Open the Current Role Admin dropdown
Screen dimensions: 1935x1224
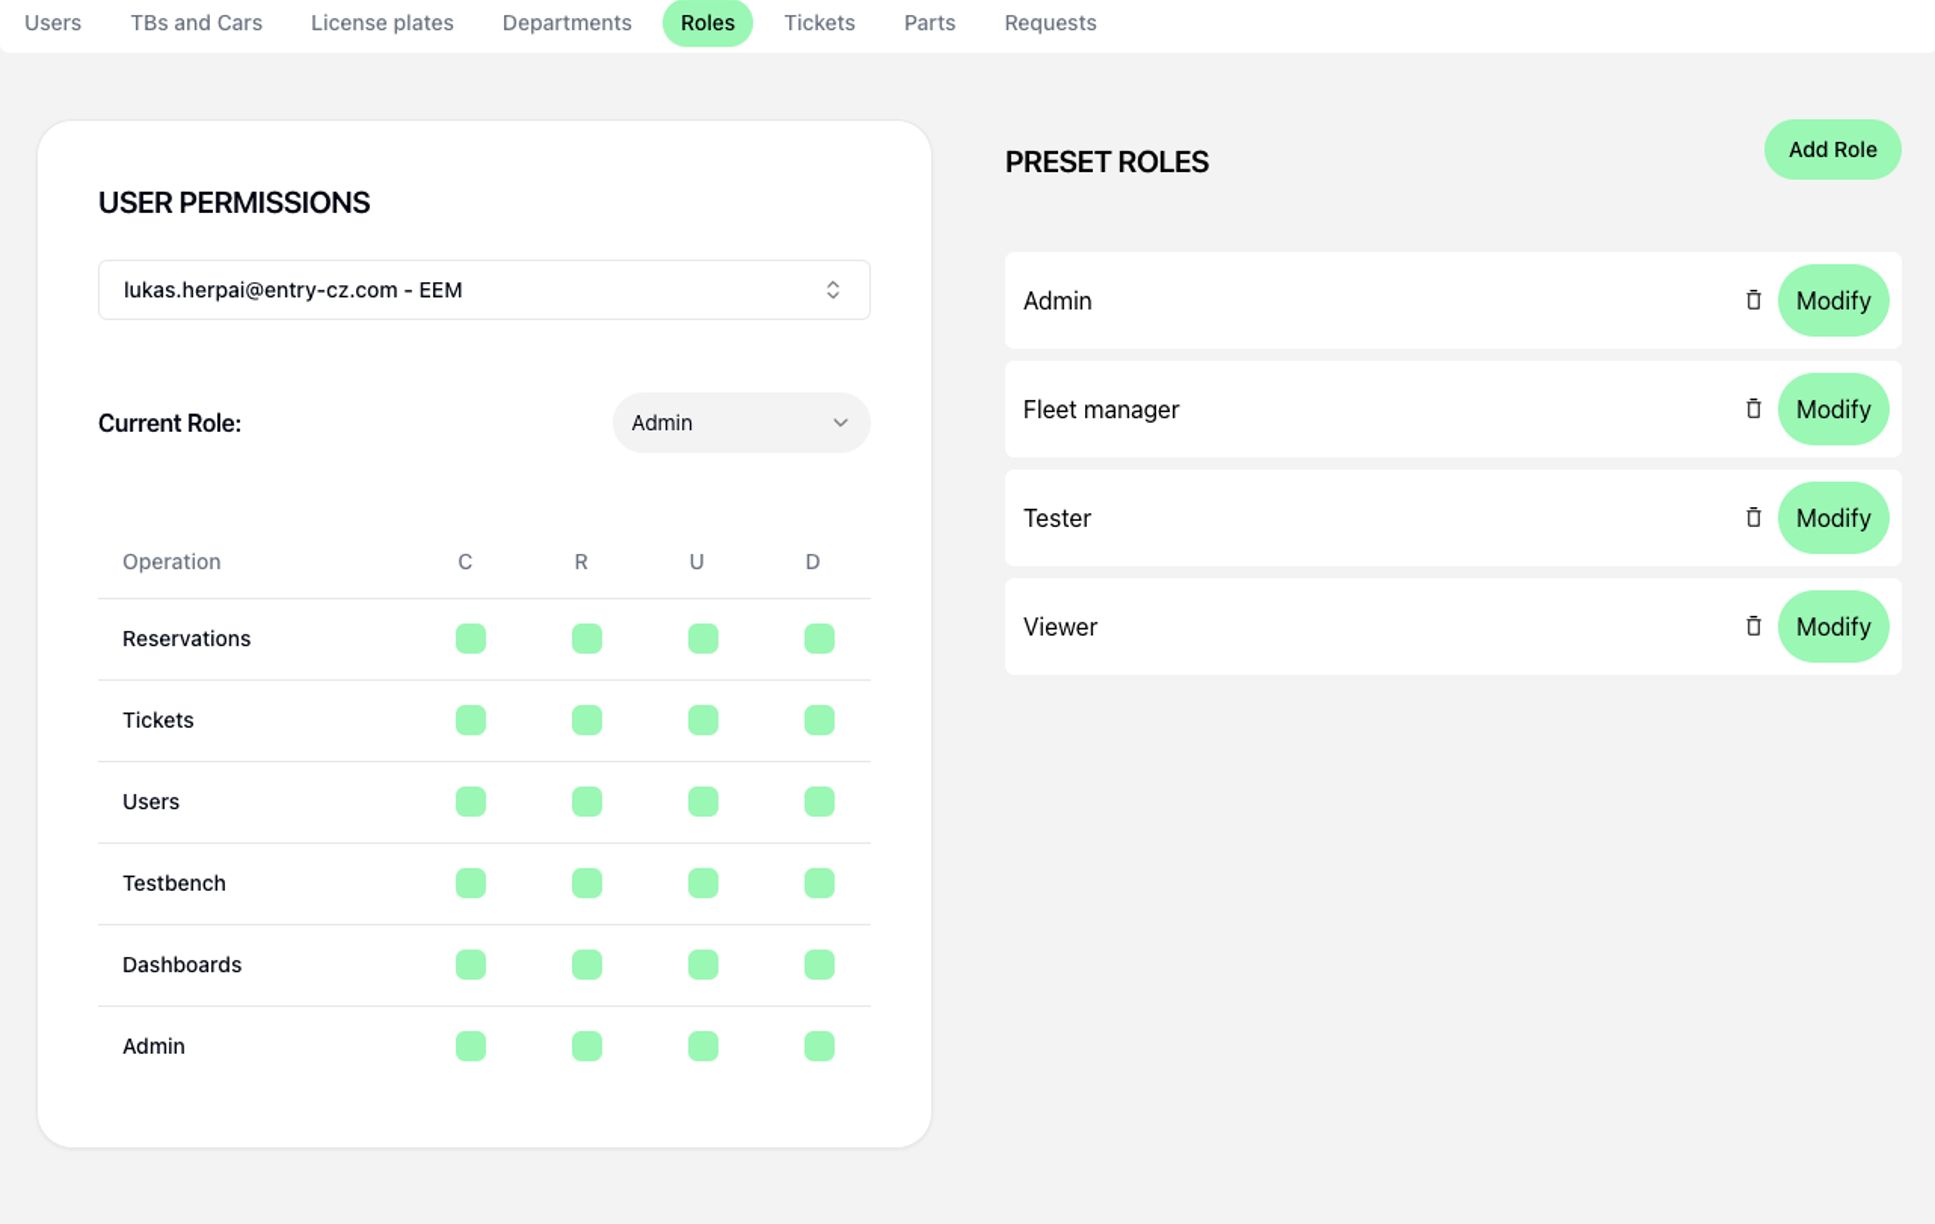[741, 423]
